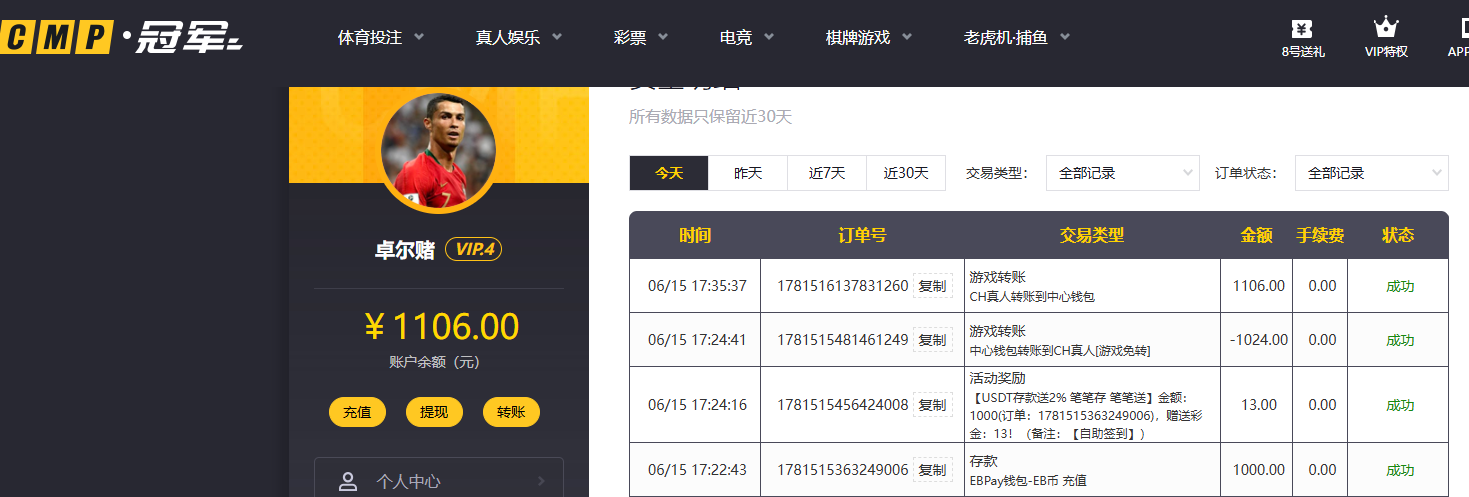
Task: Click the 提现 button
Action: [x=434, y=412]
